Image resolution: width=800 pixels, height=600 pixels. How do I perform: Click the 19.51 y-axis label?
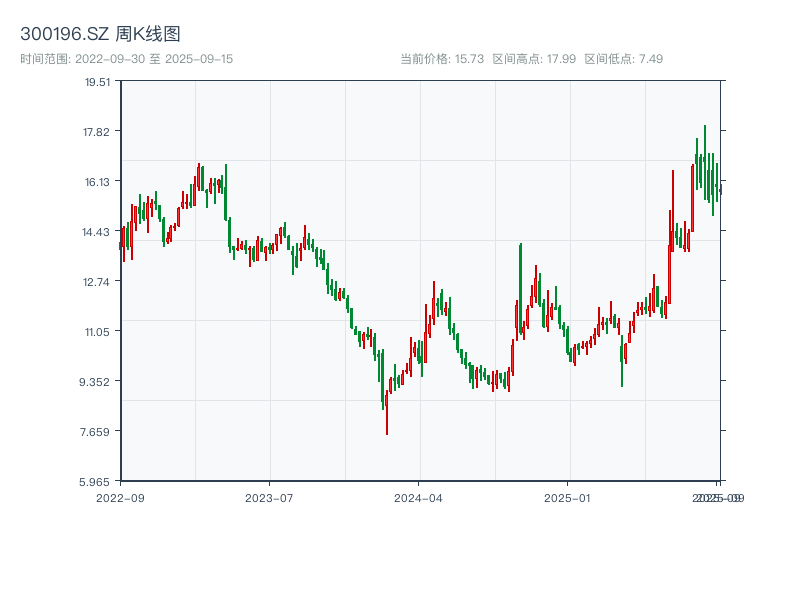pyautogui.click(x=97, y=82)
